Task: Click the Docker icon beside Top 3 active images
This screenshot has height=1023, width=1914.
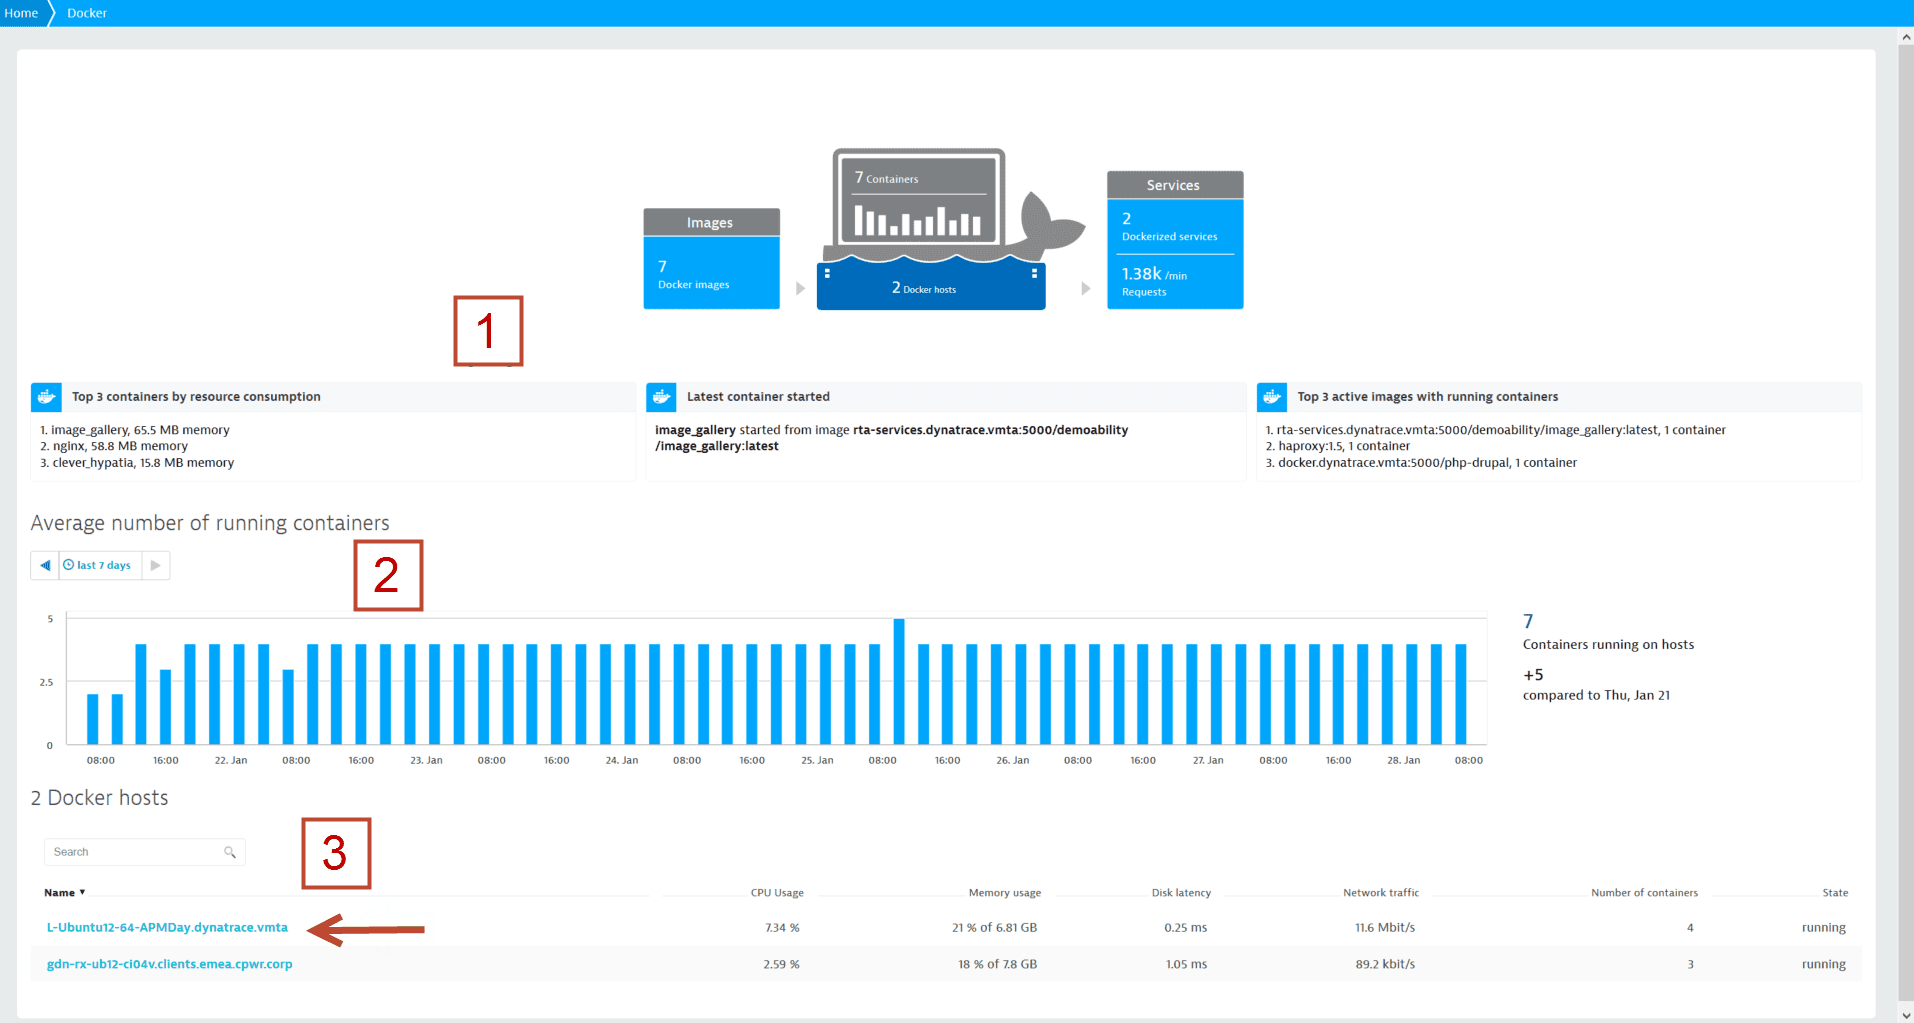Action: click(1272, 397)
